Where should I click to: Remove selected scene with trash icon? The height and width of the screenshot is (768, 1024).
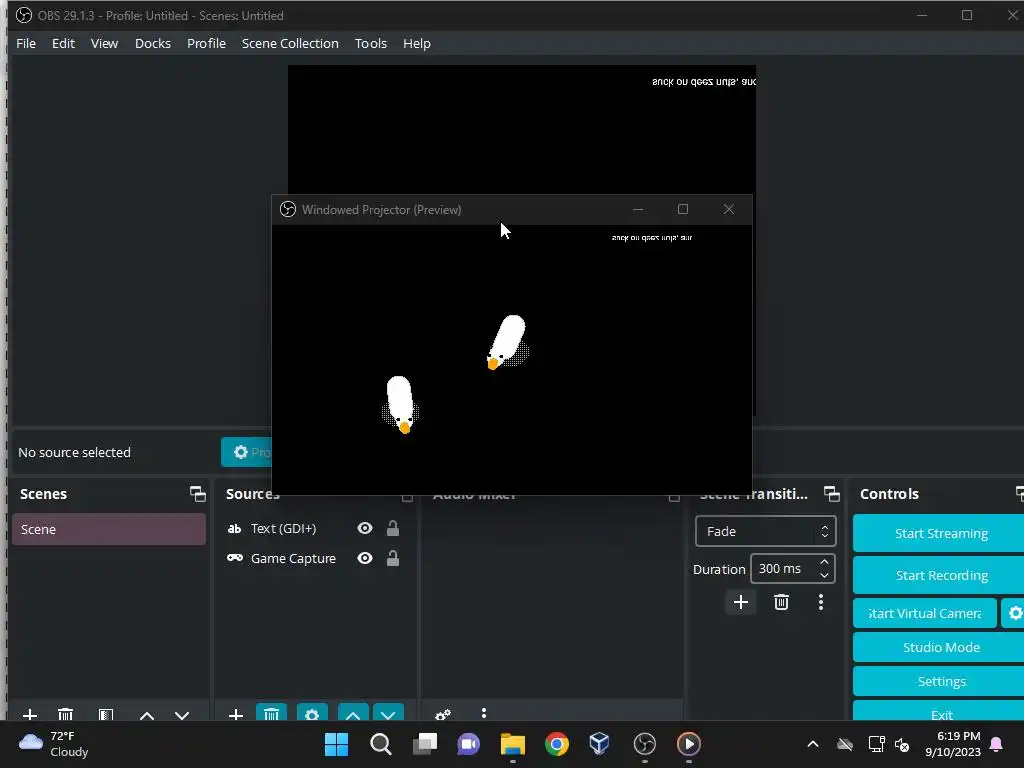click(x=65, y=714)
